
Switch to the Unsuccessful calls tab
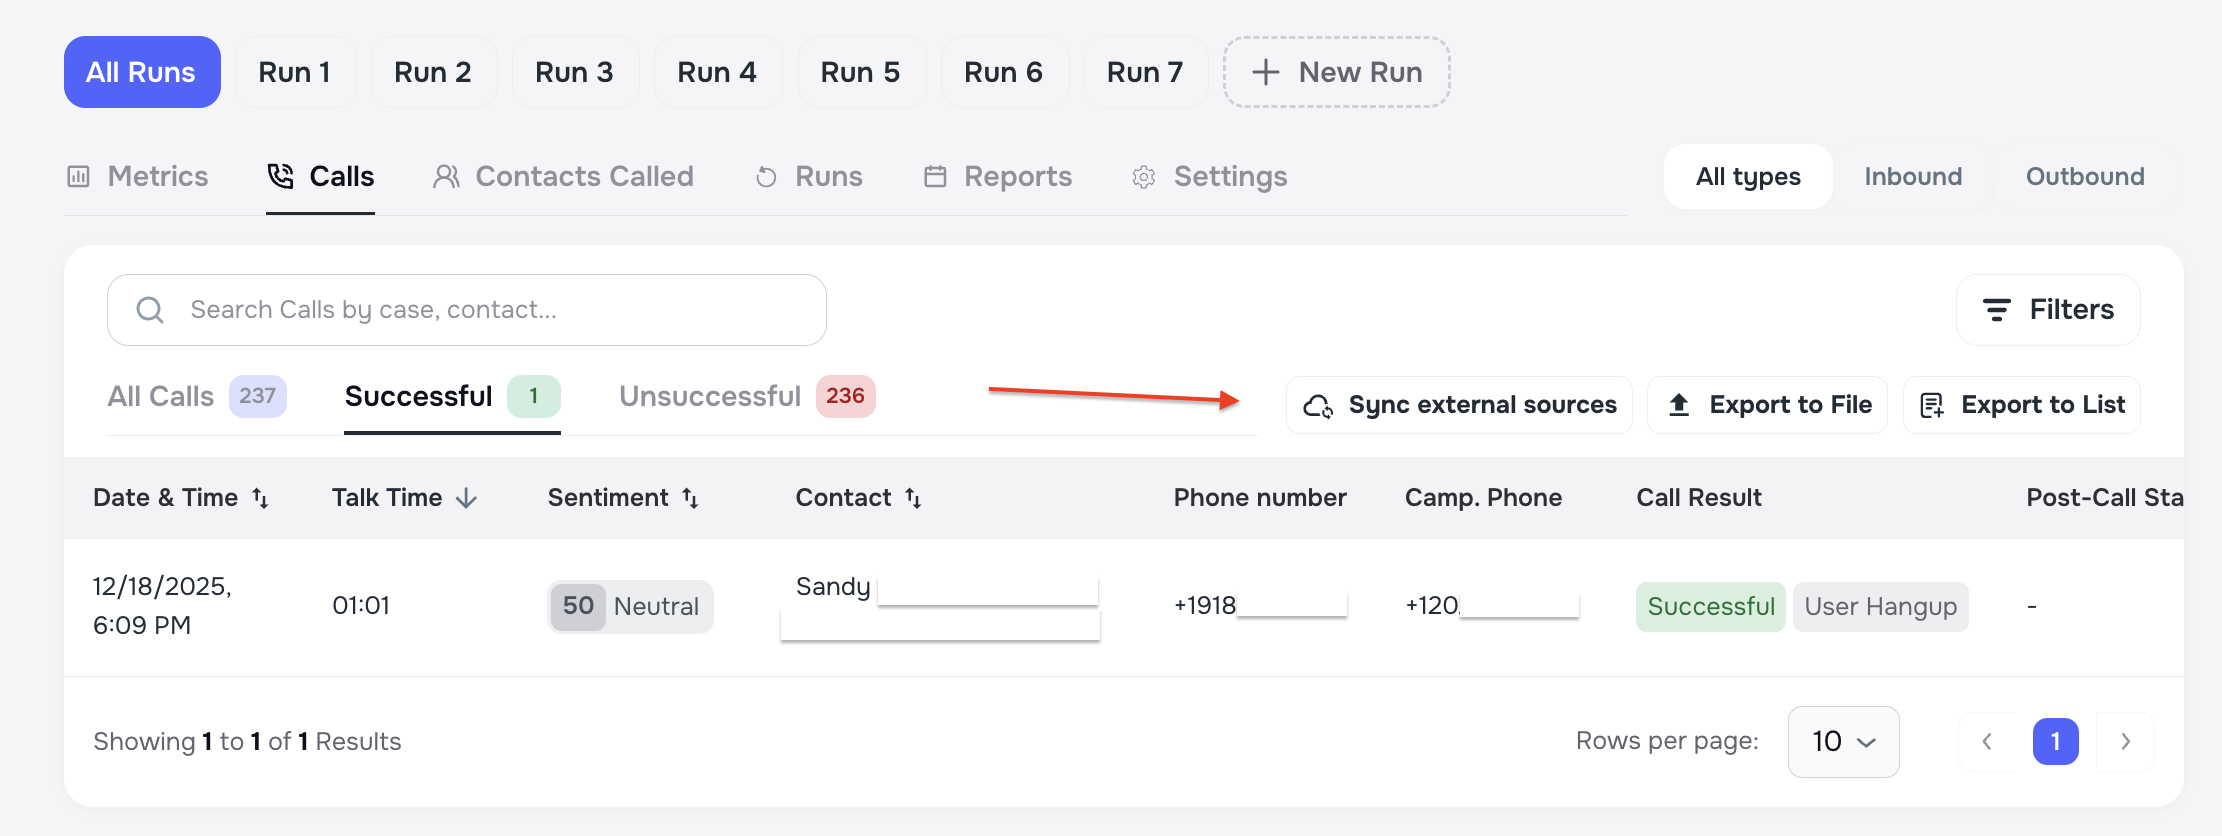click(711, 396)
